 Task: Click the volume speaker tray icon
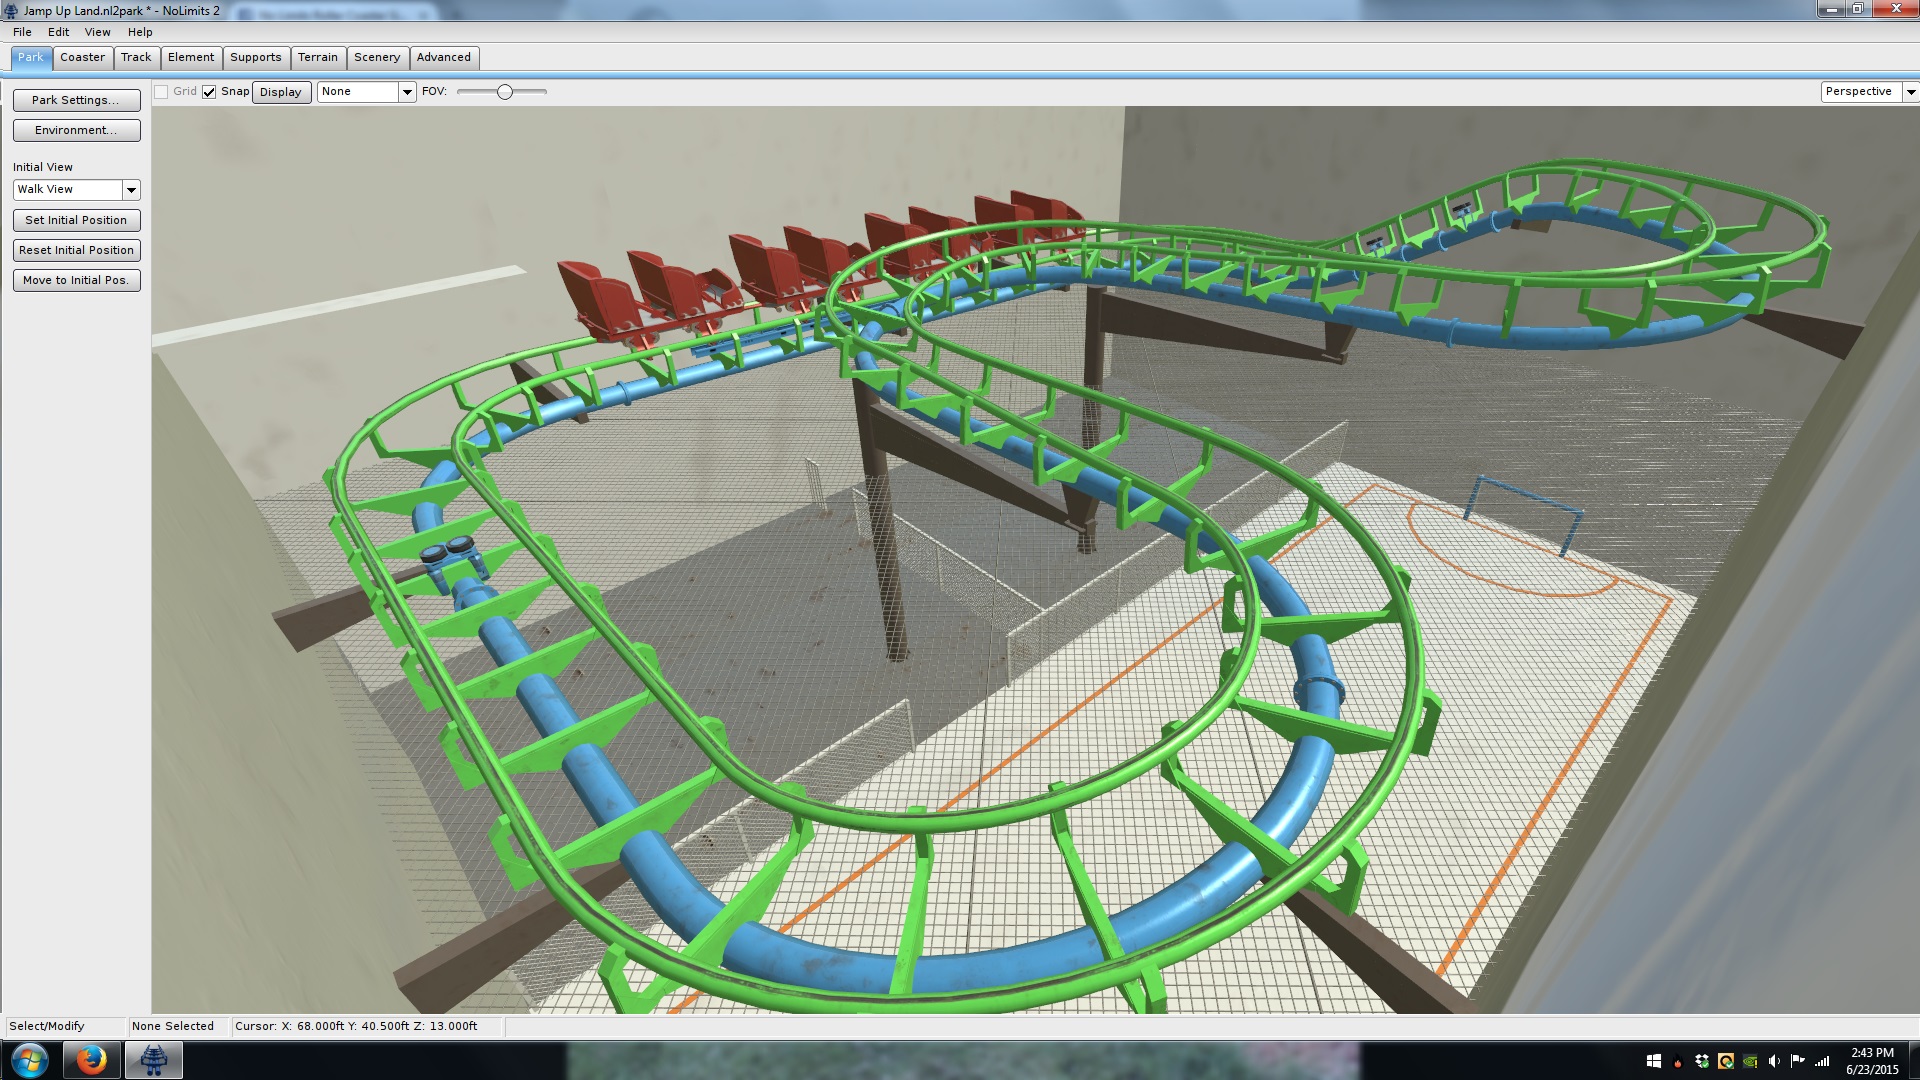tap(1774, 1061)
